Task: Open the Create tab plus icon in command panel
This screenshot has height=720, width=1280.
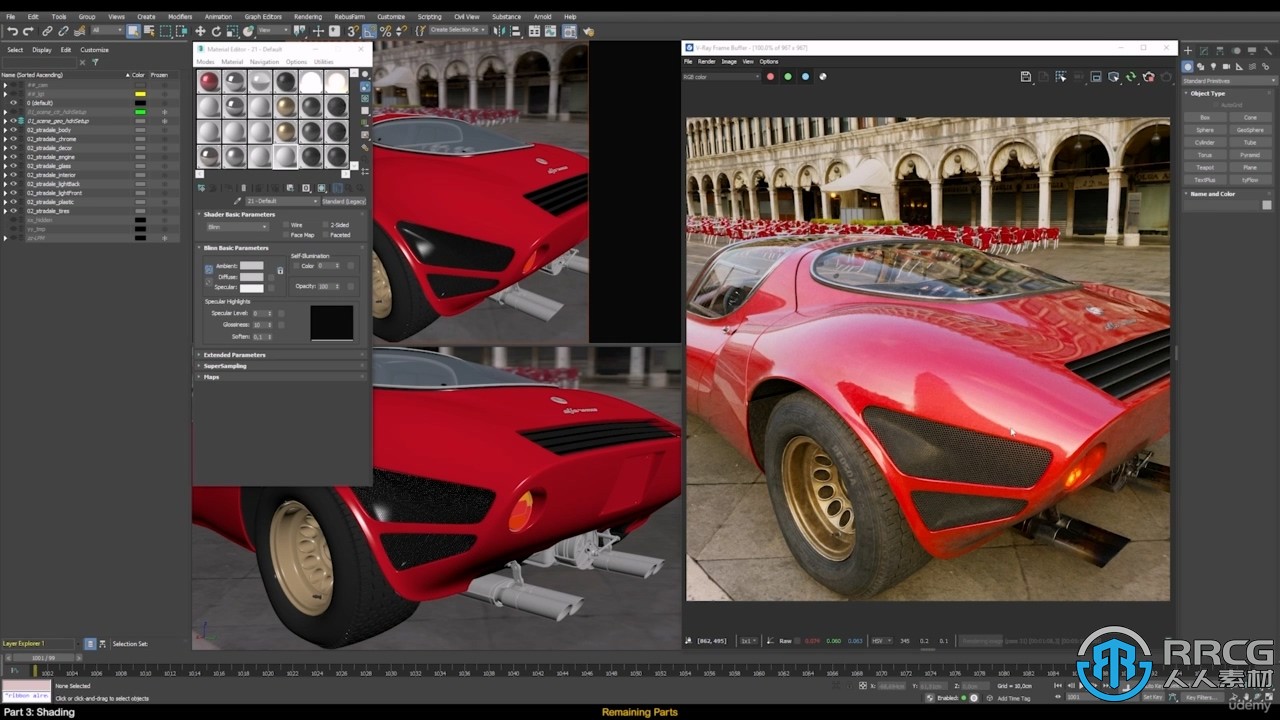Action: pos(1188,50)
